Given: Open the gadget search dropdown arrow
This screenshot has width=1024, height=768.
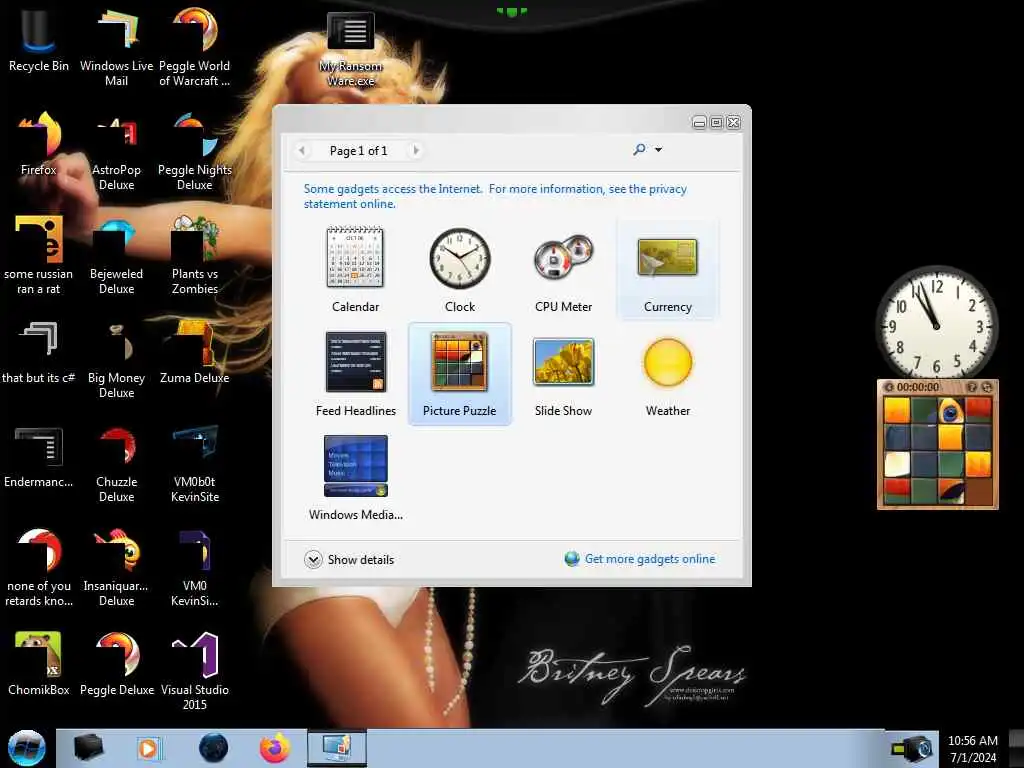Looking at the screenshot, I should pyautogui.click(x=658, y=150).
